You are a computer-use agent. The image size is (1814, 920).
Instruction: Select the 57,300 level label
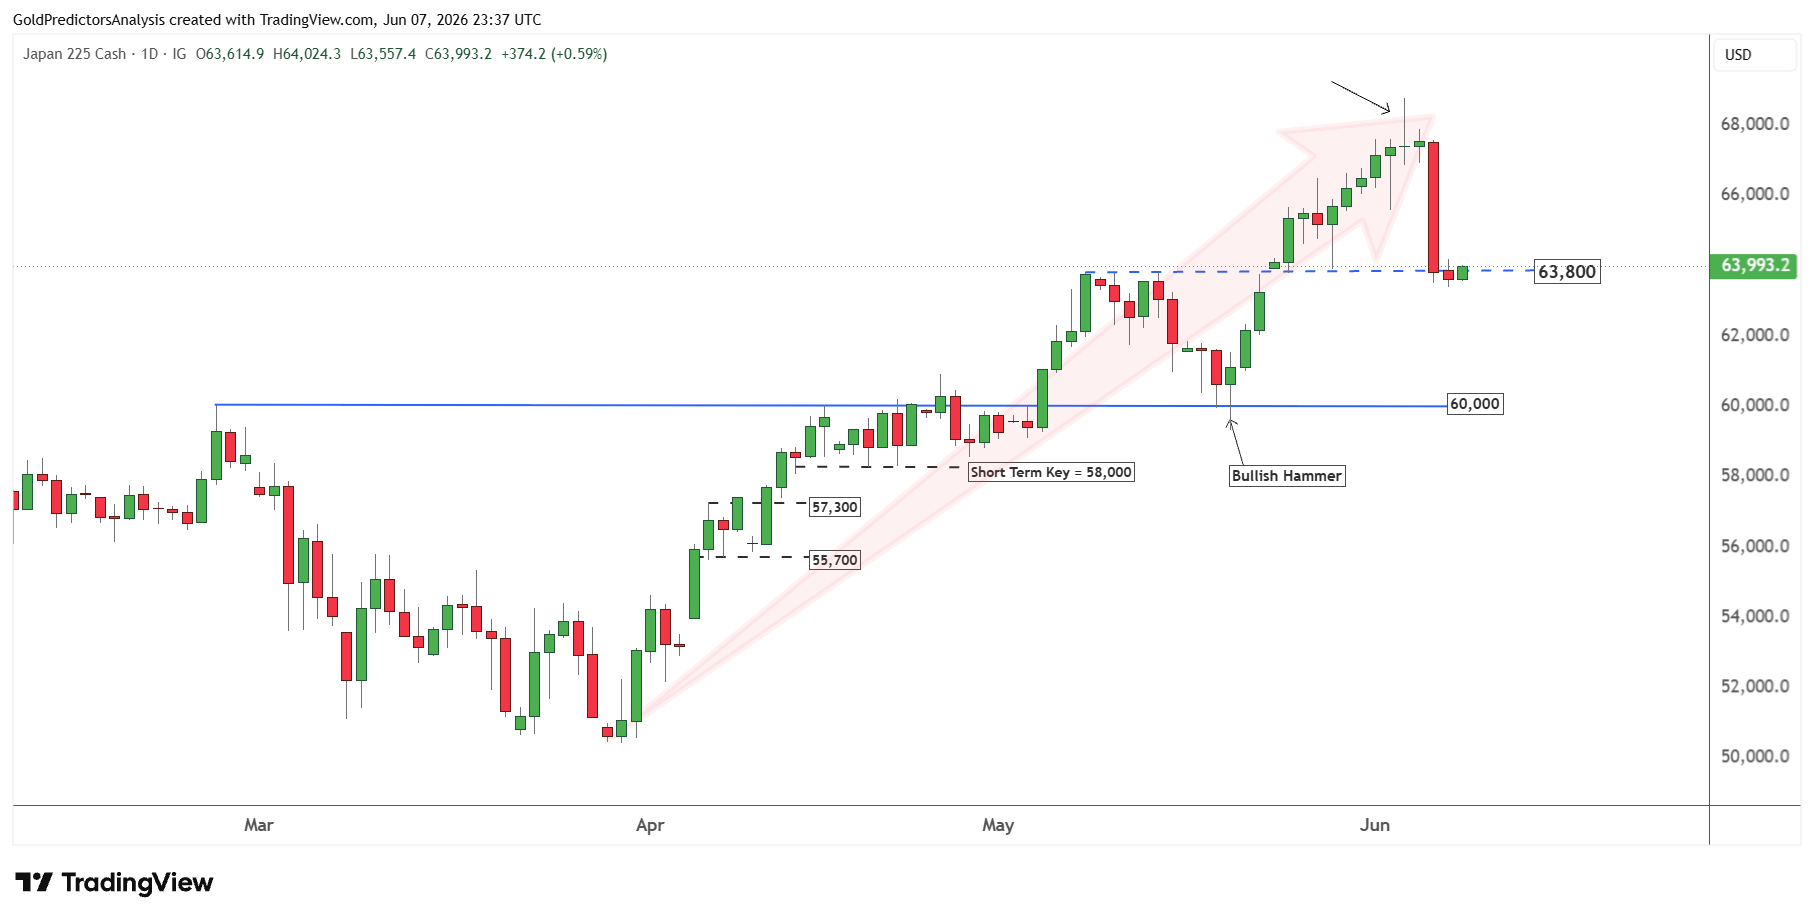(835, 507)
